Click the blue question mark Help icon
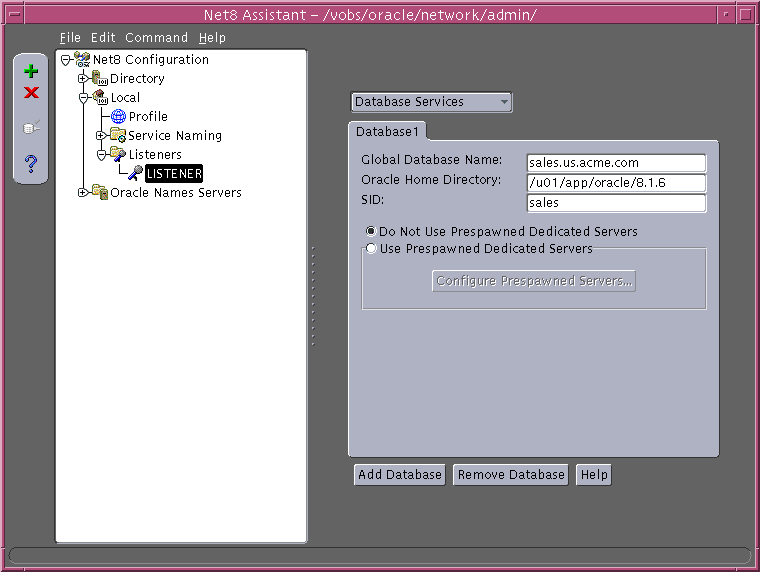760x572 pixels. (x=31, y=164)
